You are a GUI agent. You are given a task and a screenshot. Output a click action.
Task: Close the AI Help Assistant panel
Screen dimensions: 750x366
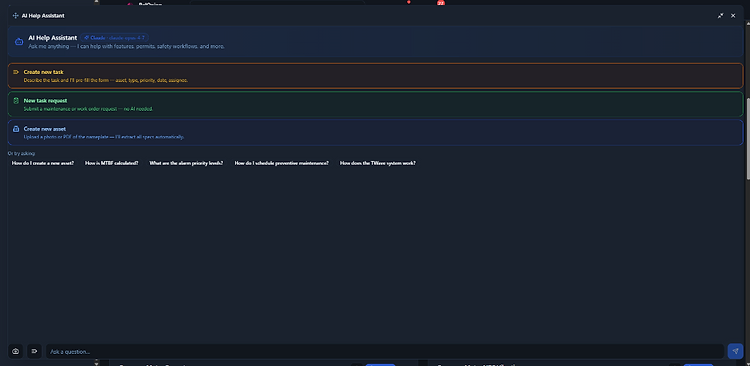733,16
